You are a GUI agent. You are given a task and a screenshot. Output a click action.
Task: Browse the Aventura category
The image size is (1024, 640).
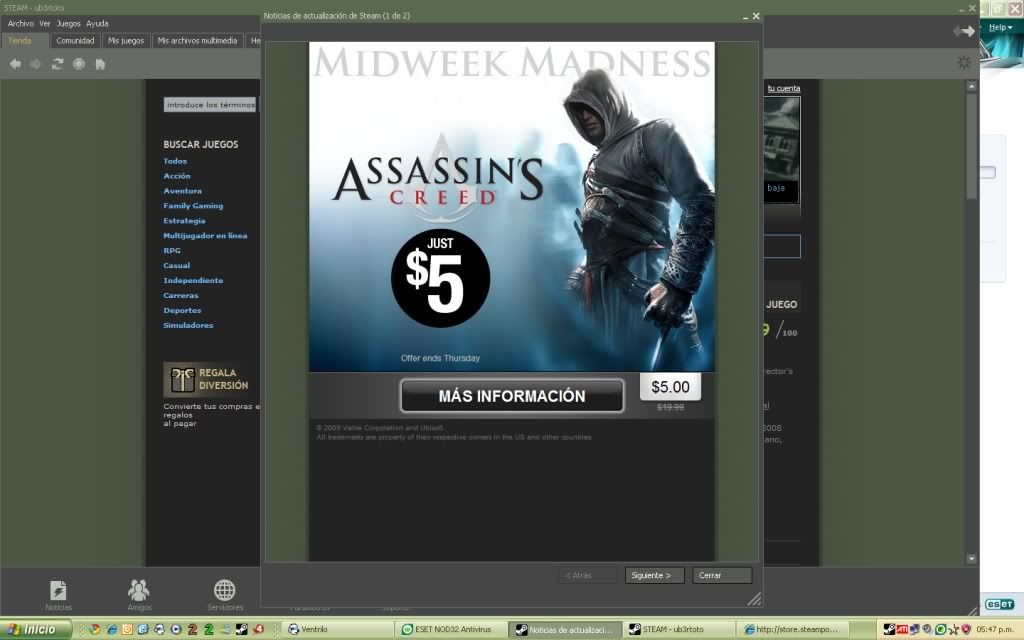(x=183, y=191)
